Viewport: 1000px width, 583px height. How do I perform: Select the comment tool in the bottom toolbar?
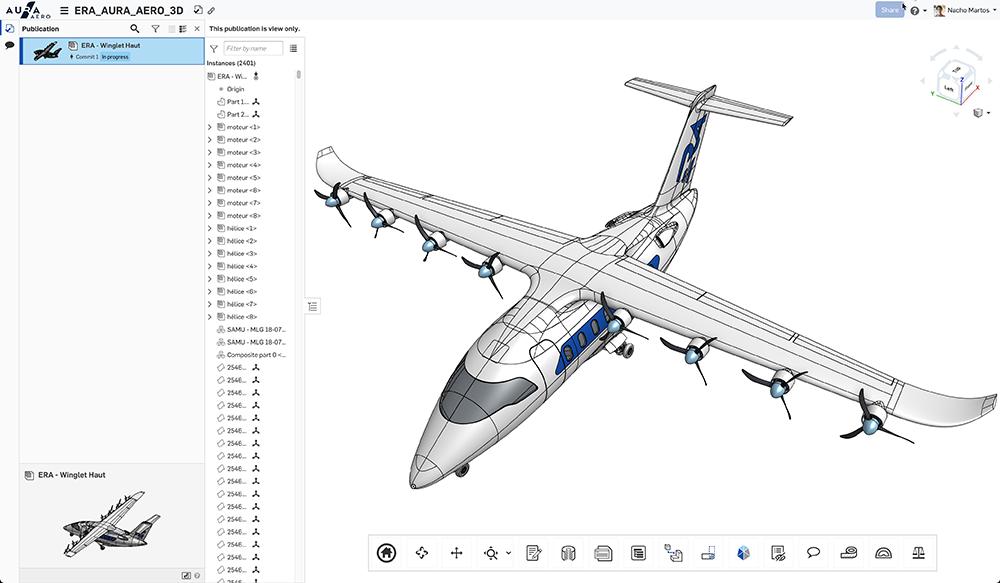[813, 552]
